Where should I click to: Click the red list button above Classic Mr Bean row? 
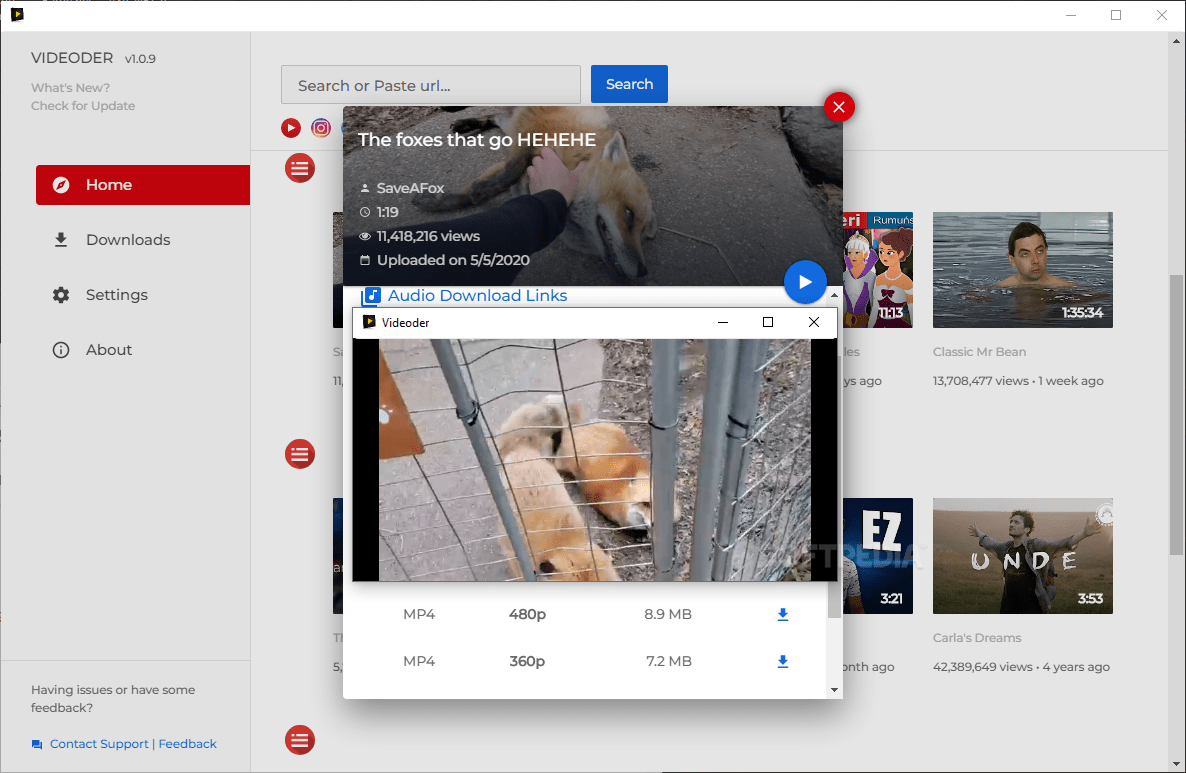pyautogui.click(x=300, y=168)
